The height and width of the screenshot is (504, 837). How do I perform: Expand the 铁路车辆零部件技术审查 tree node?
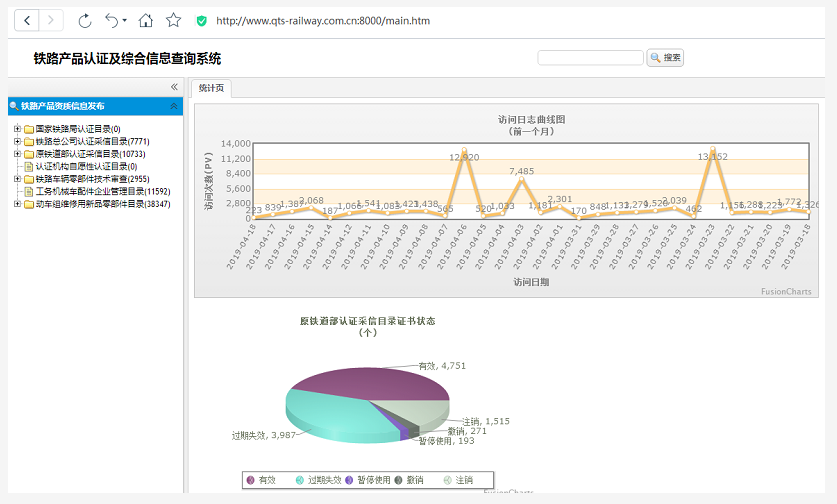tap(17, 178)
